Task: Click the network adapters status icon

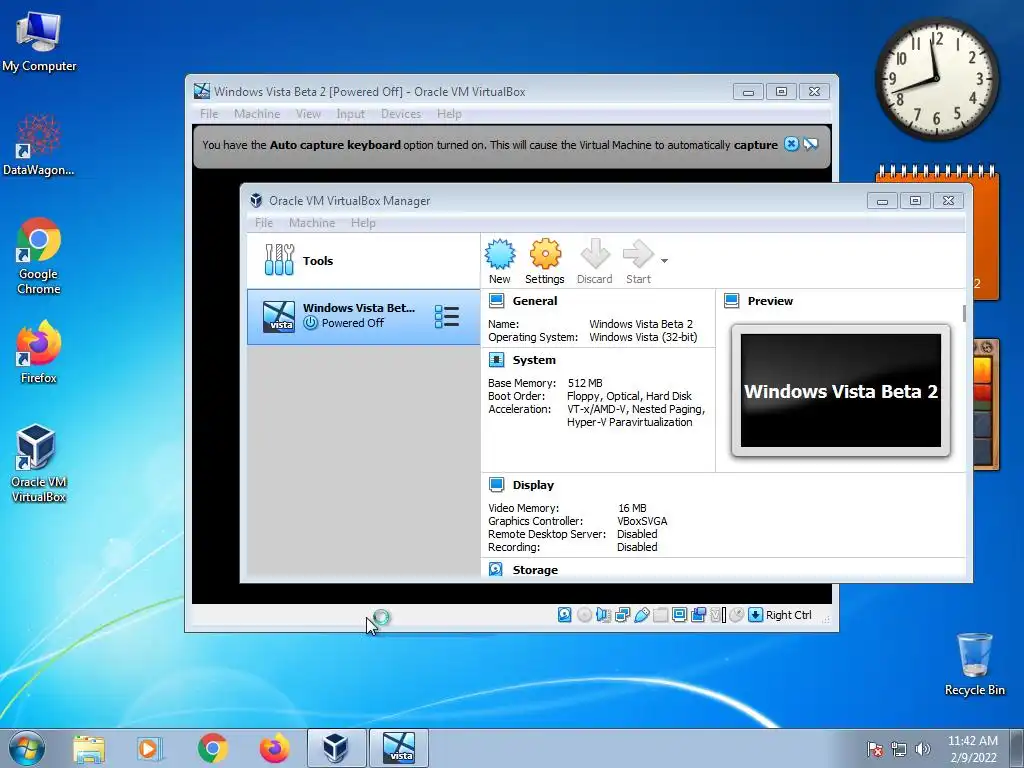Action: (622, 615)
